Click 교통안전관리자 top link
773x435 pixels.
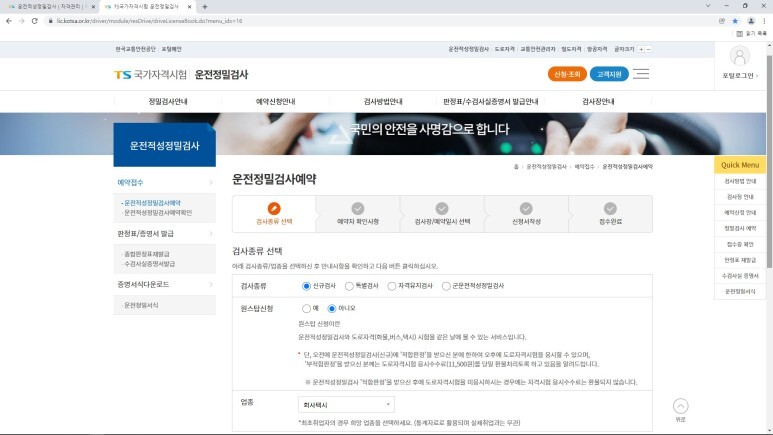pyautogui.click(x=538, y=49)
